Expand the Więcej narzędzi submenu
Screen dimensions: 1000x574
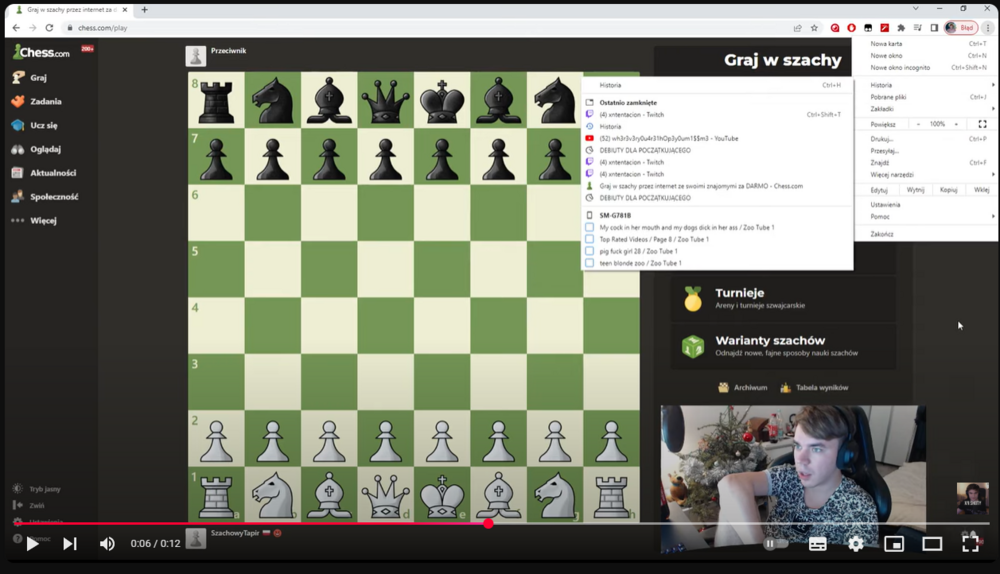(x=927, y=175)
